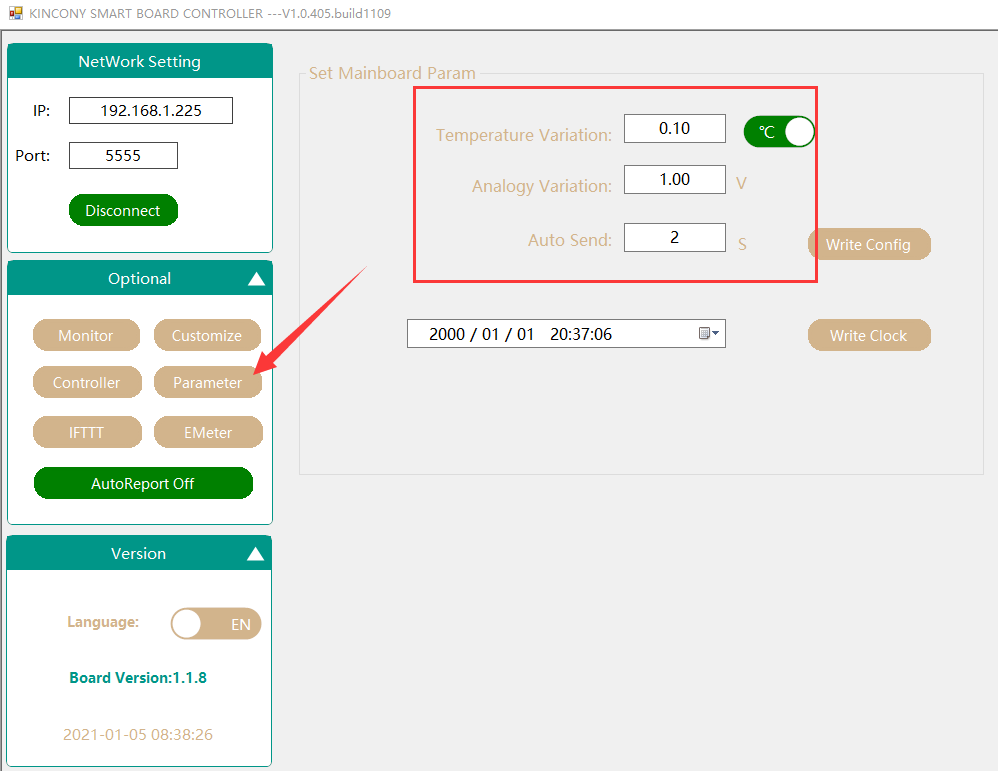Click the IP address input field
Image resolution: width=998 pixels, height=771 pixels.
[151, 111]
